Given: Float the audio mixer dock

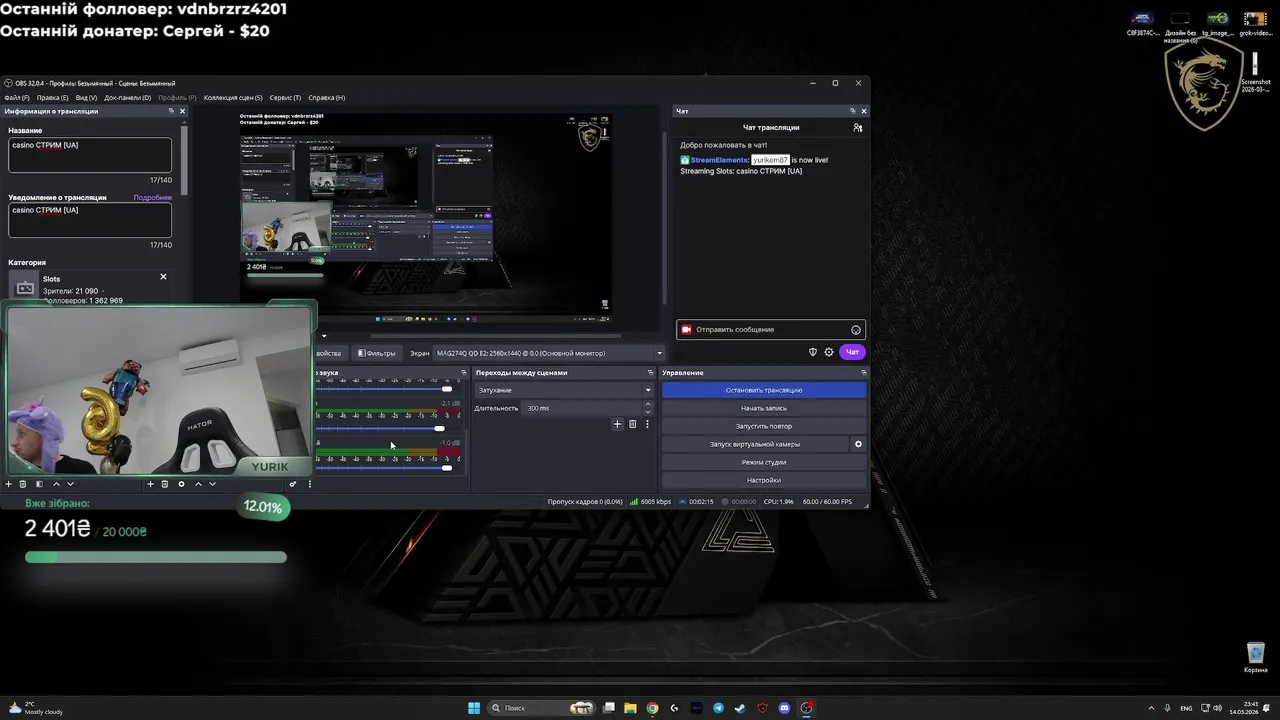Looking at the screenshot, I should coord(463,373).
